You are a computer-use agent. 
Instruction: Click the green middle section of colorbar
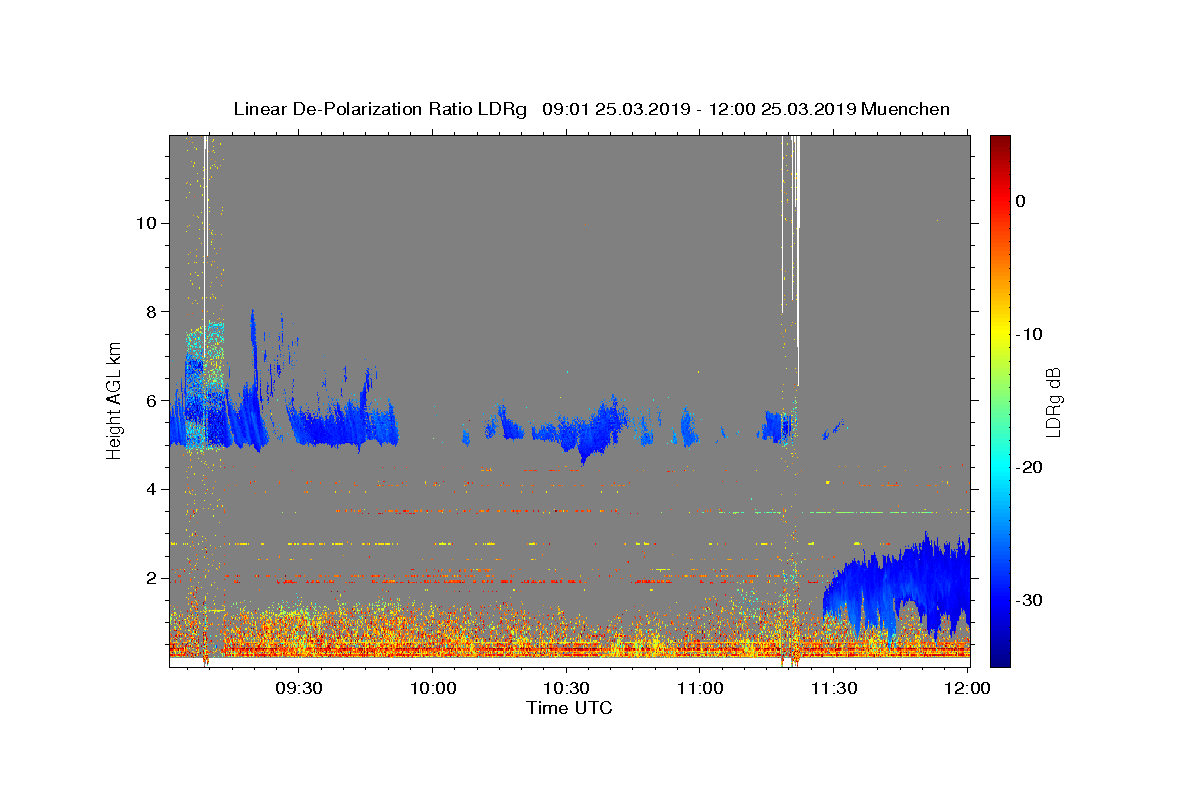point(1000,401)
